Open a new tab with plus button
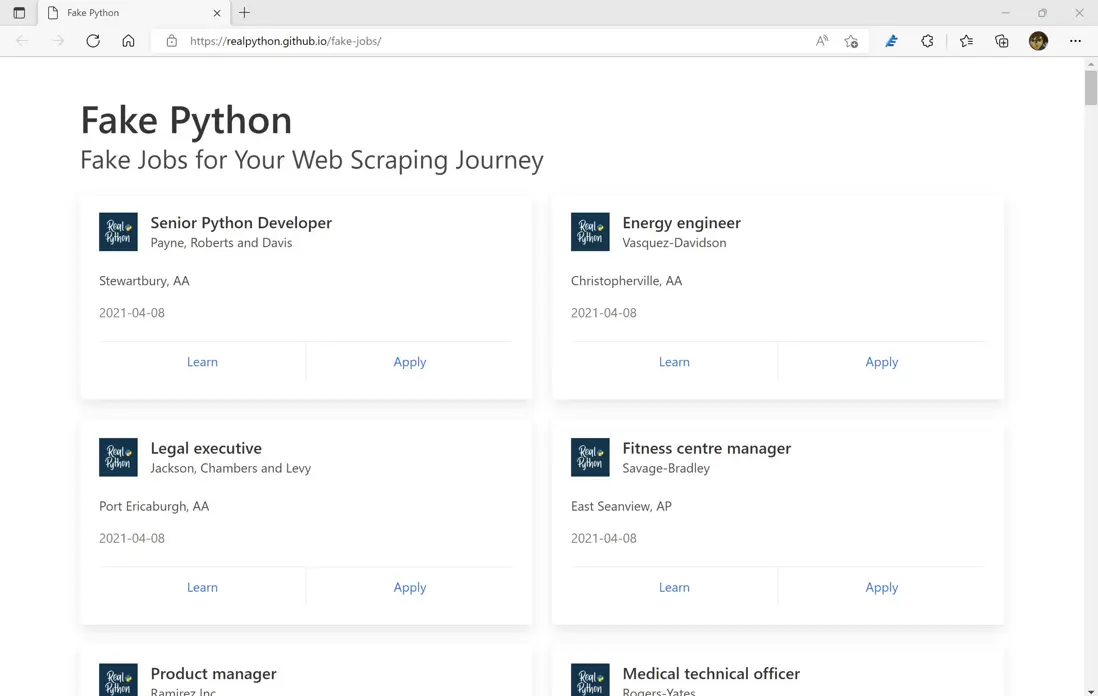Screen dimensions: 1098x696 coord(244,13)
